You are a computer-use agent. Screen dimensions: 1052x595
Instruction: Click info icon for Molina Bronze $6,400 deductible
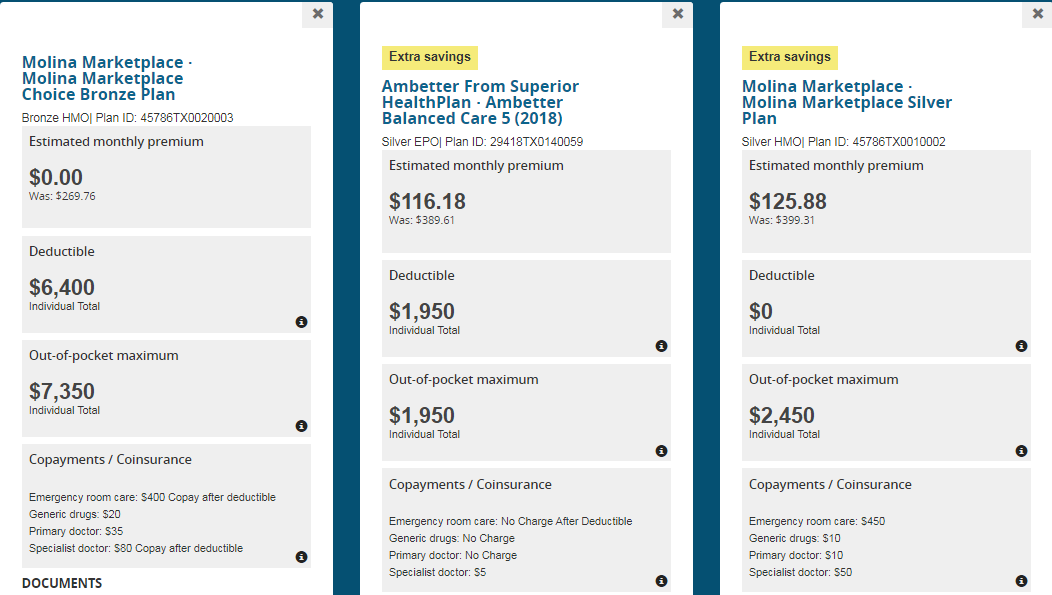301,322
